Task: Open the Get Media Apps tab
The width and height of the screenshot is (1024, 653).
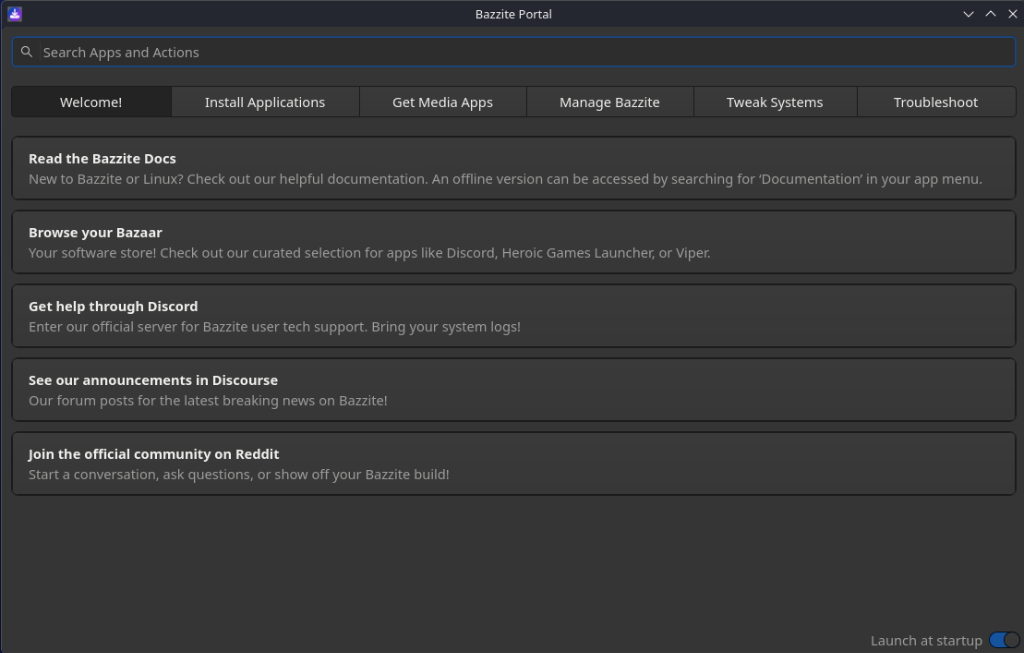Action: [442, 102]
